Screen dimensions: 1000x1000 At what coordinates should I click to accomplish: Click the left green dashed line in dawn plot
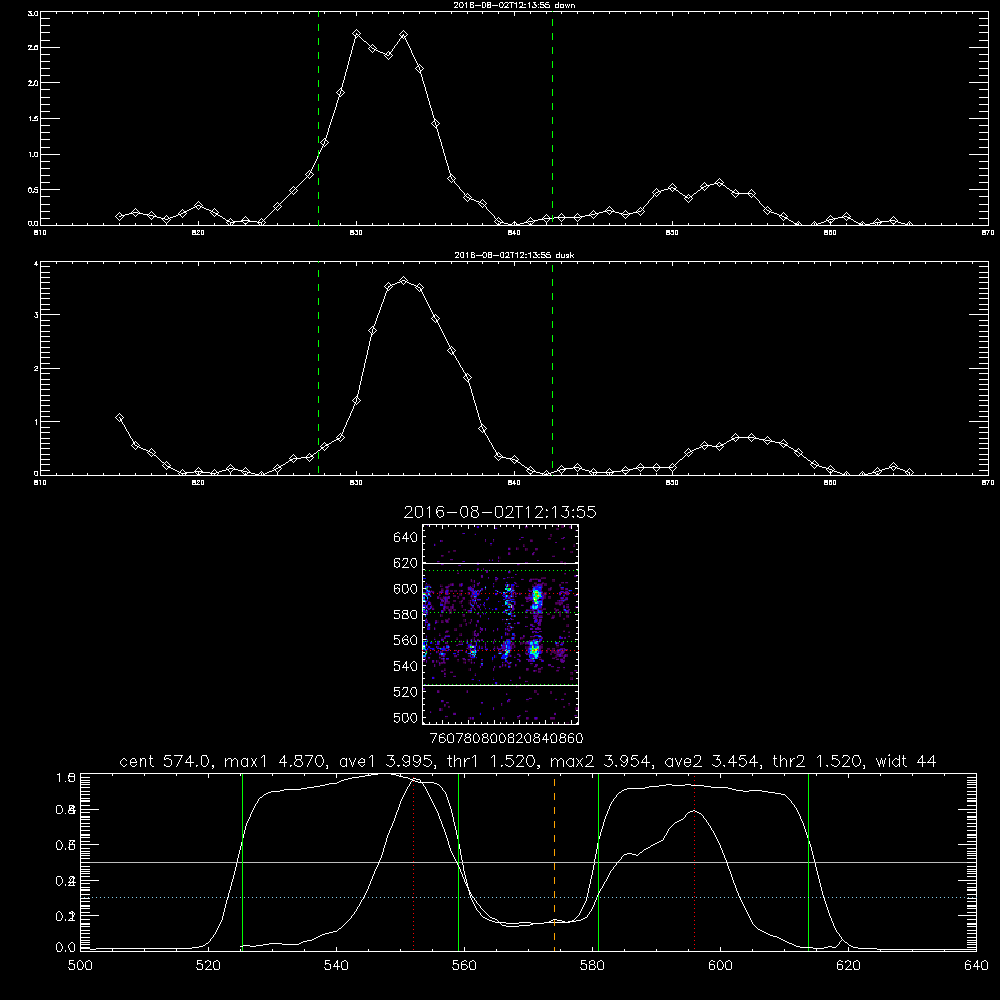pos(318,121)
